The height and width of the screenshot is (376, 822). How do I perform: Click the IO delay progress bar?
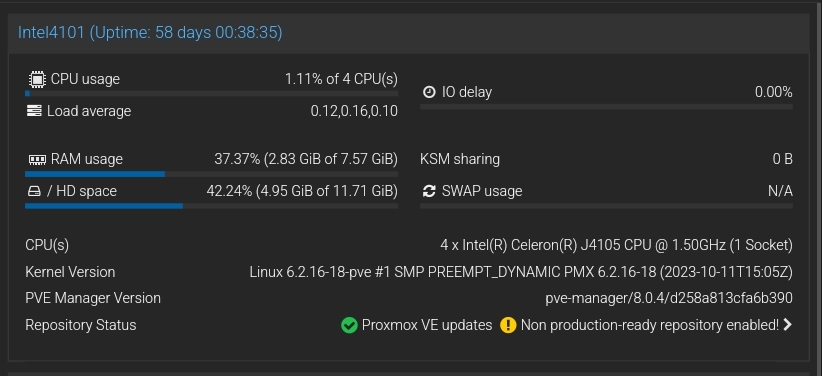tap(607, 107)
